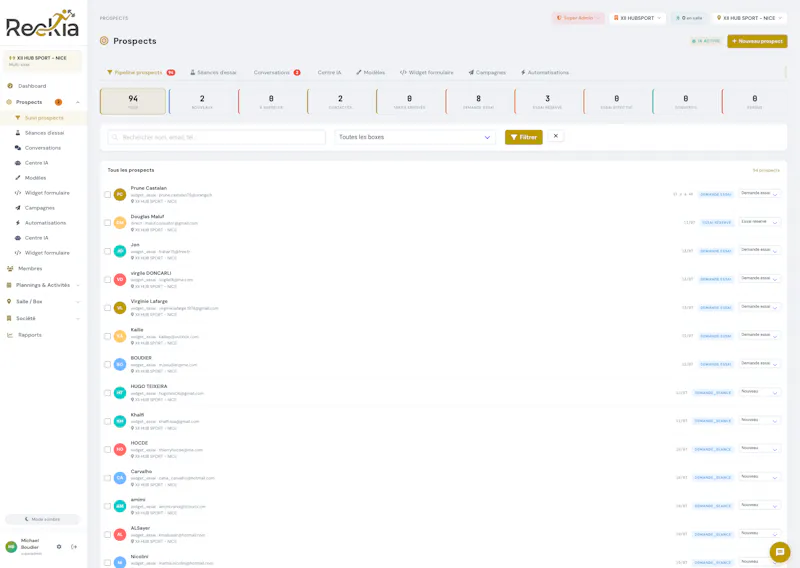This screenshot has height=568, width=800.
Task: Click the PC avatar of Prune Castalan
Action: [120, 194]
